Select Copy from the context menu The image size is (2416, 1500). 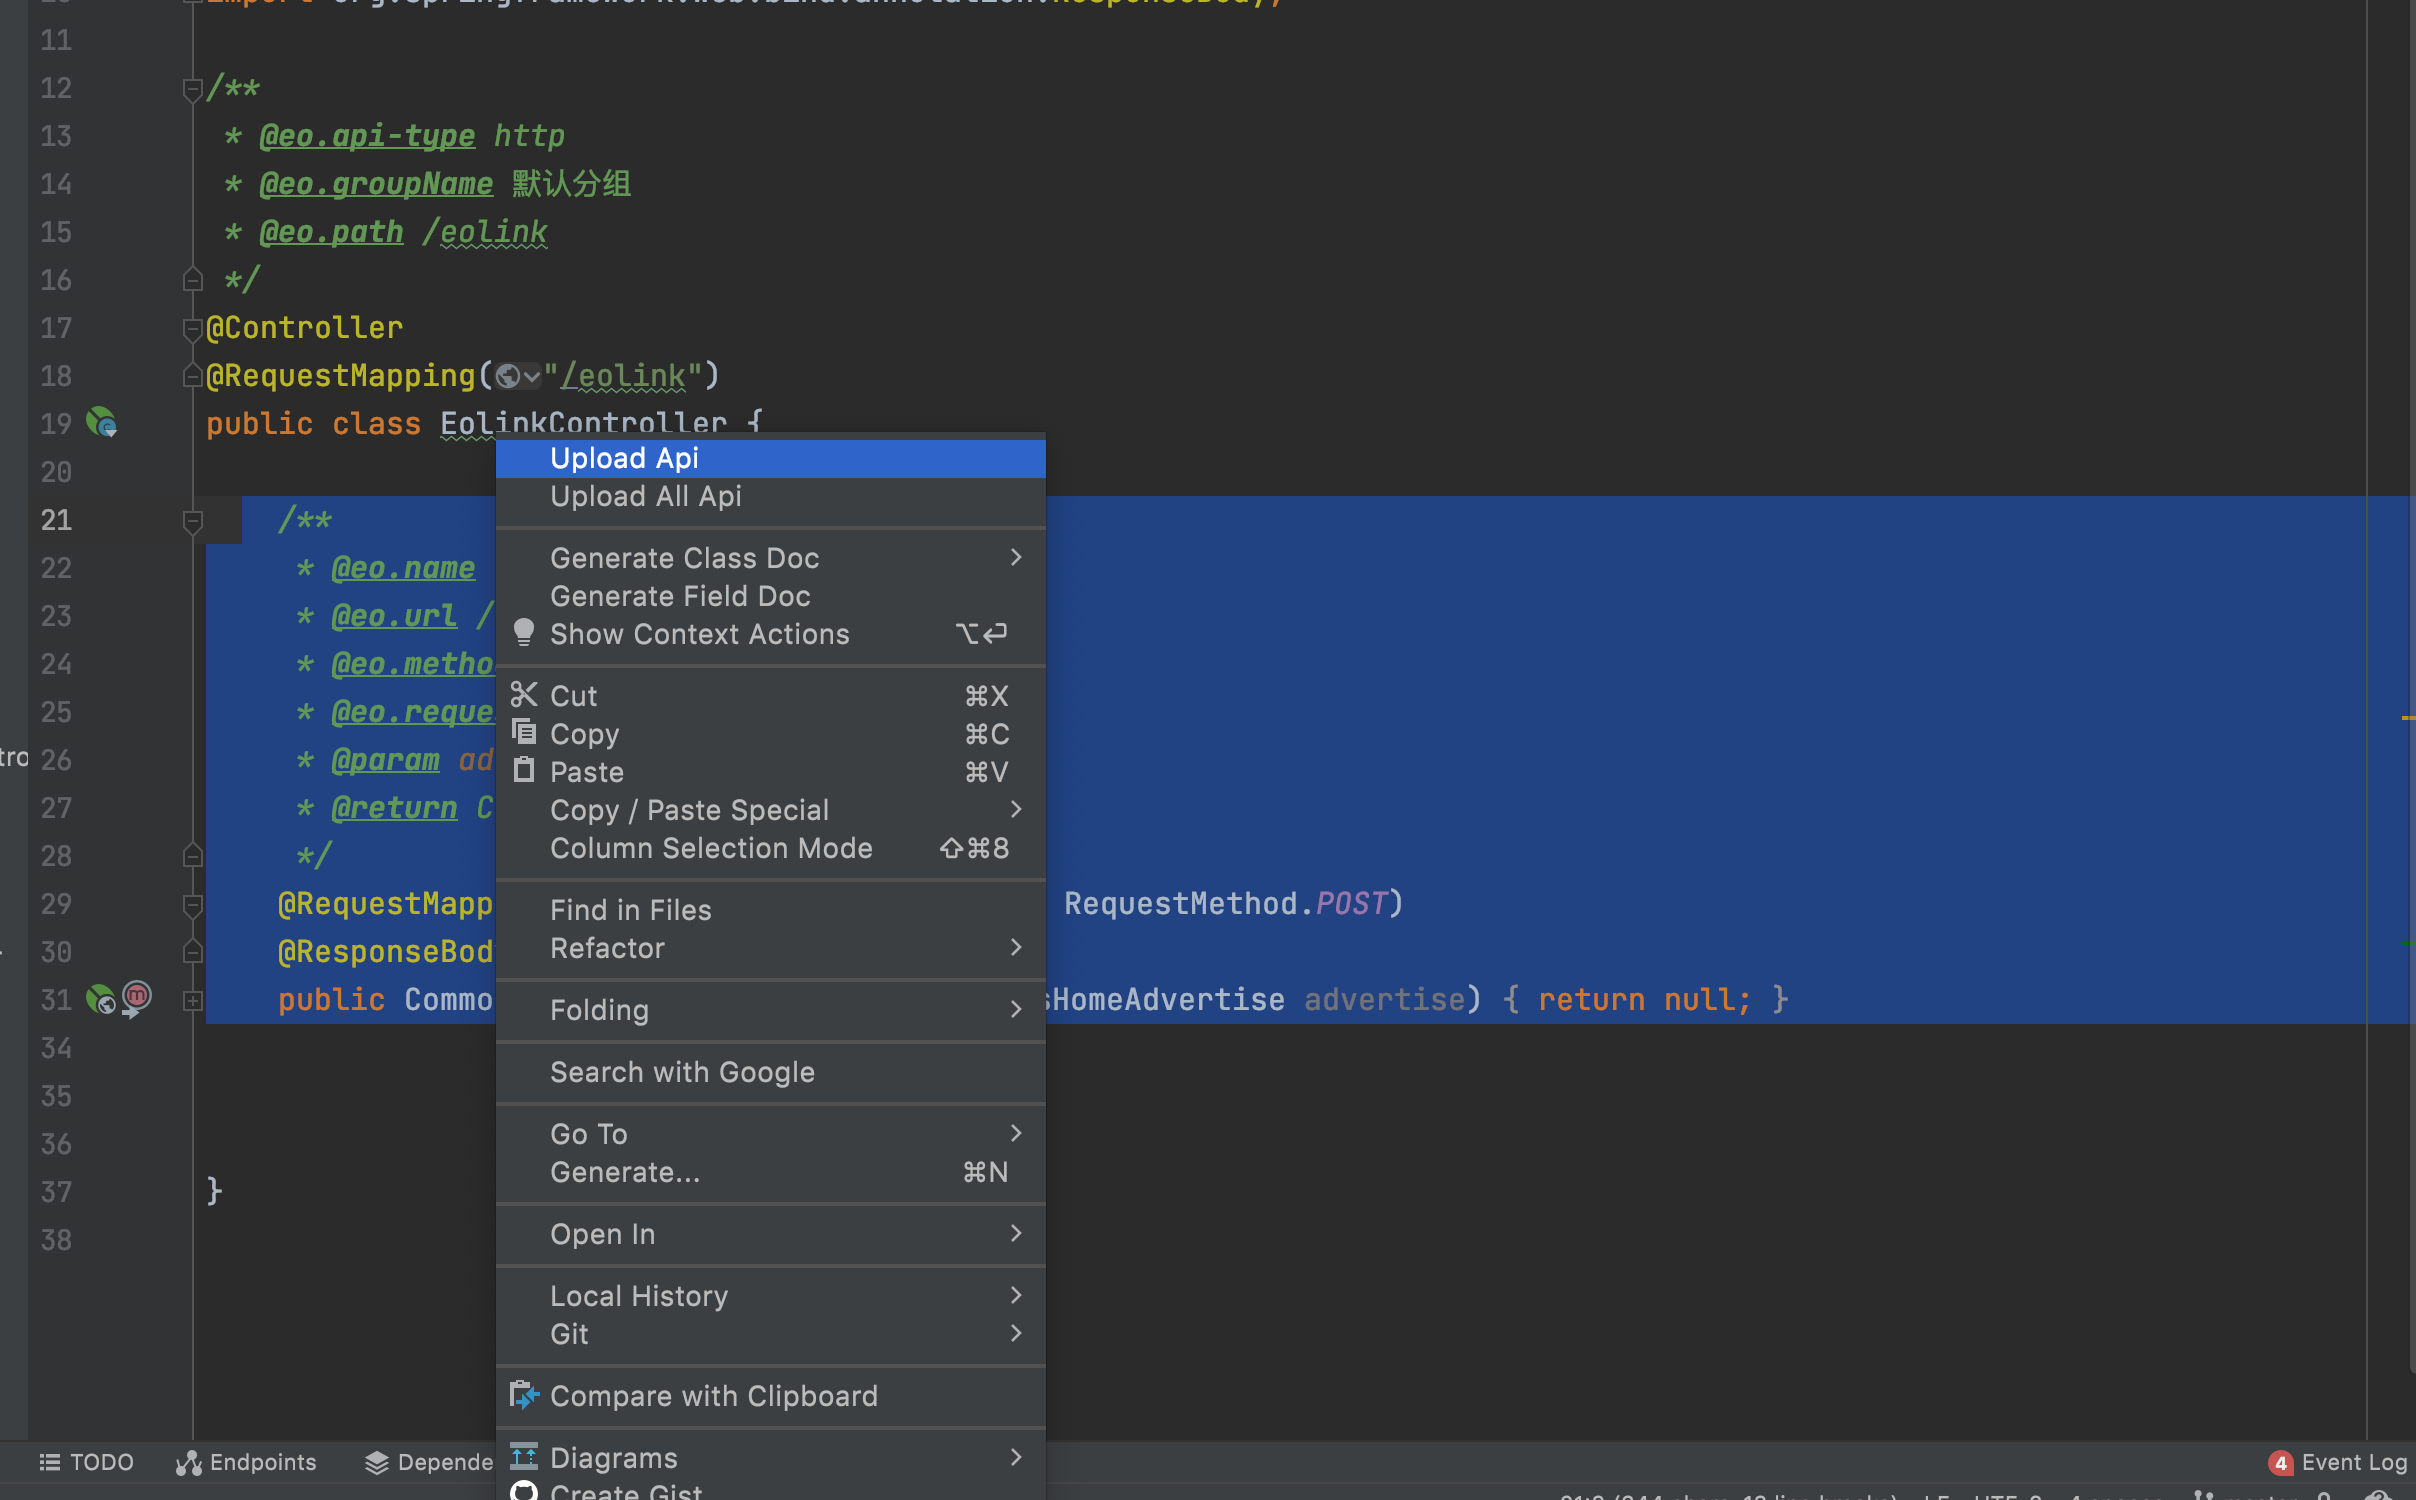[x=770, y=734]
